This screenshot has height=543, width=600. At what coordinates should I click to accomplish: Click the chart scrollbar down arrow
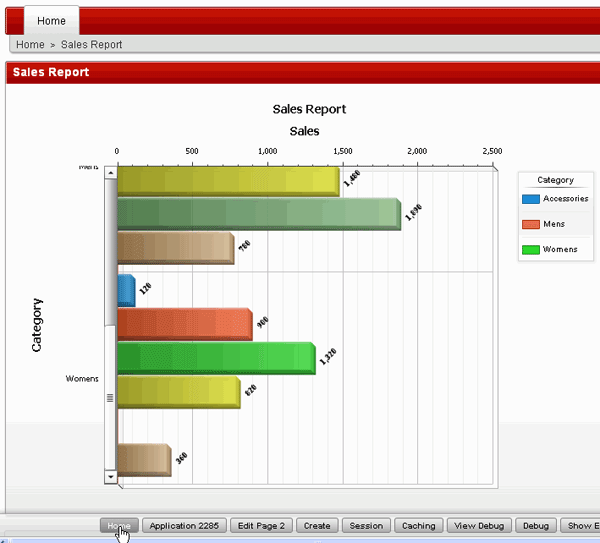tap(111, 477)
